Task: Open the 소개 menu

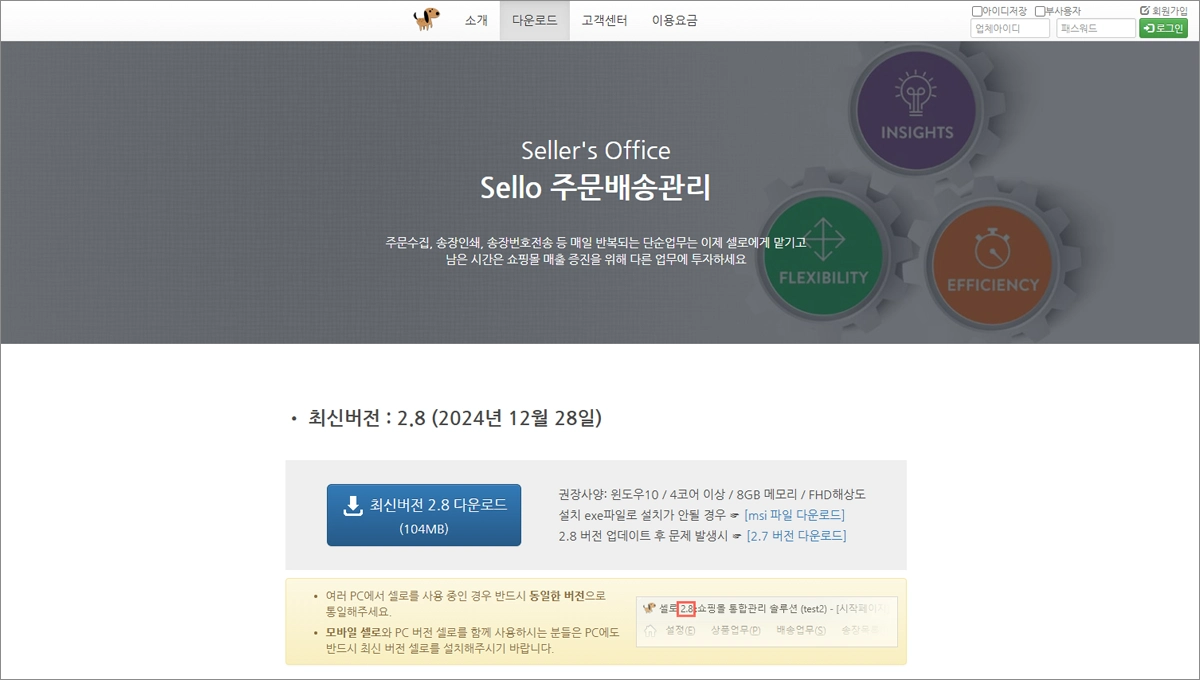Action: point(476,20)
